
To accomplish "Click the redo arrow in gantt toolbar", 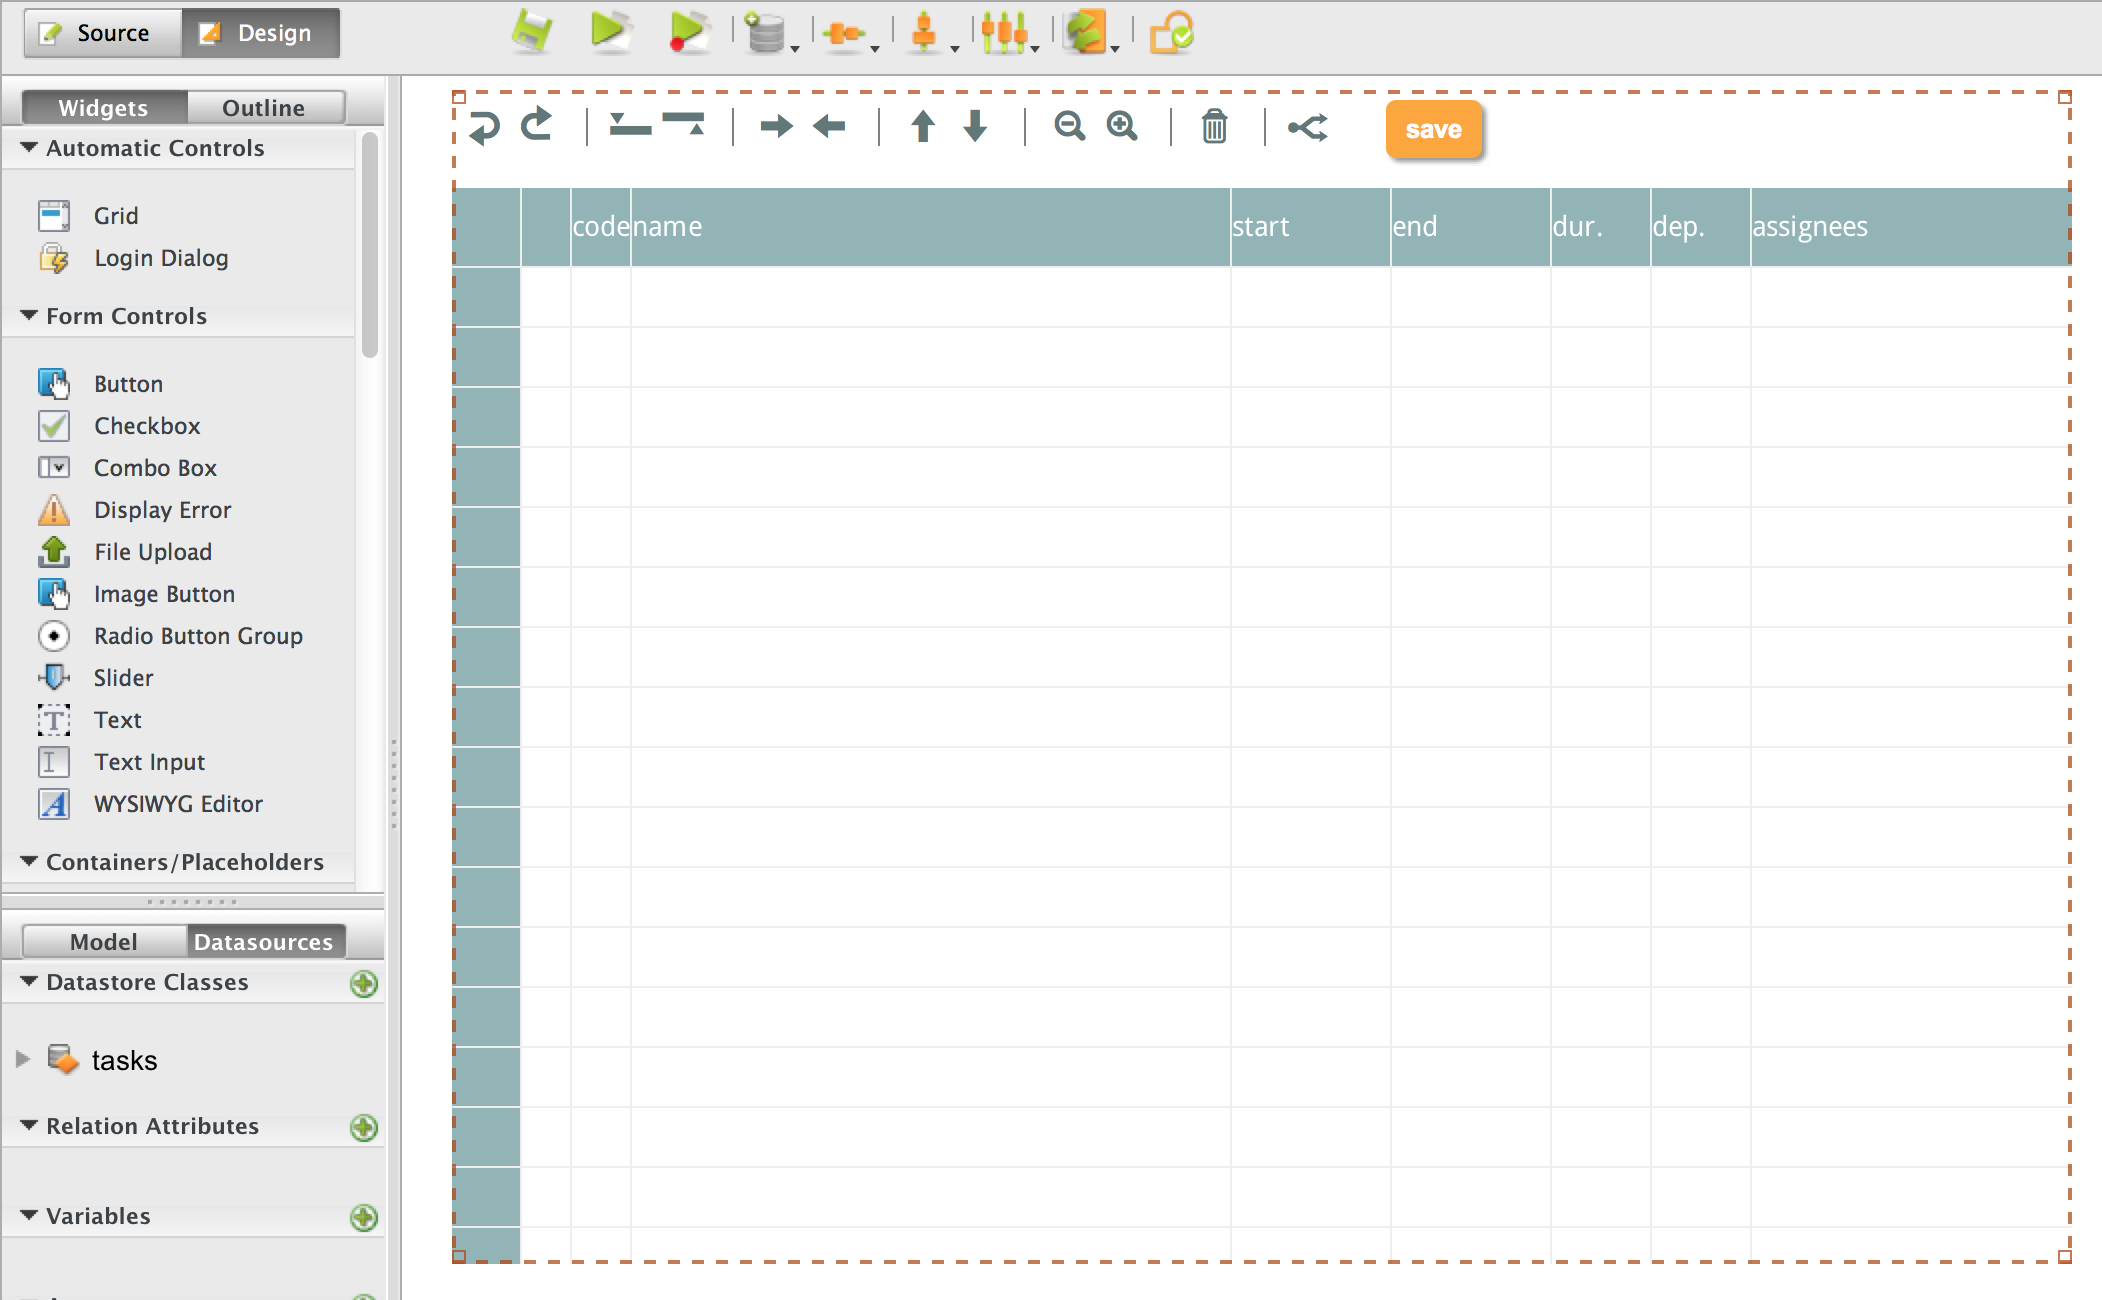I will (538, 125).
